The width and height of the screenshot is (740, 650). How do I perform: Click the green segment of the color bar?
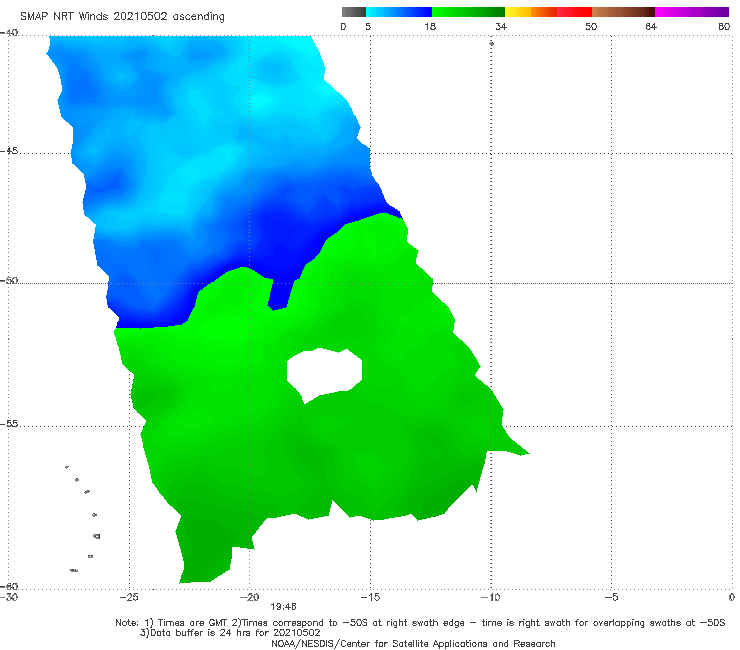click(x=468, y=12)
